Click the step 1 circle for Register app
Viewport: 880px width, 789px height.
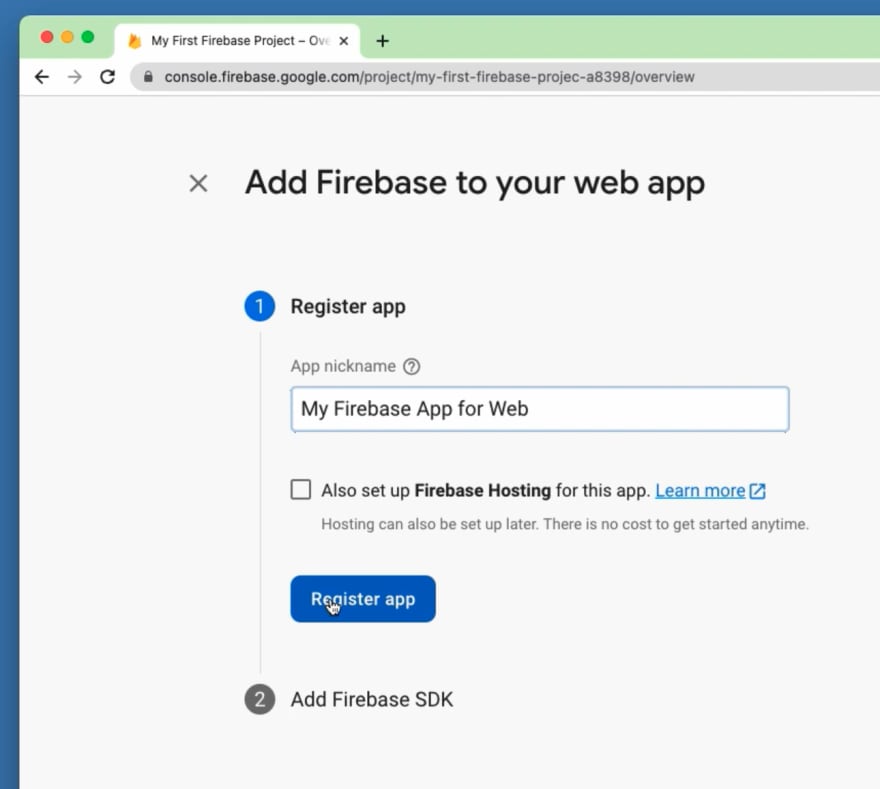point(260,306)
